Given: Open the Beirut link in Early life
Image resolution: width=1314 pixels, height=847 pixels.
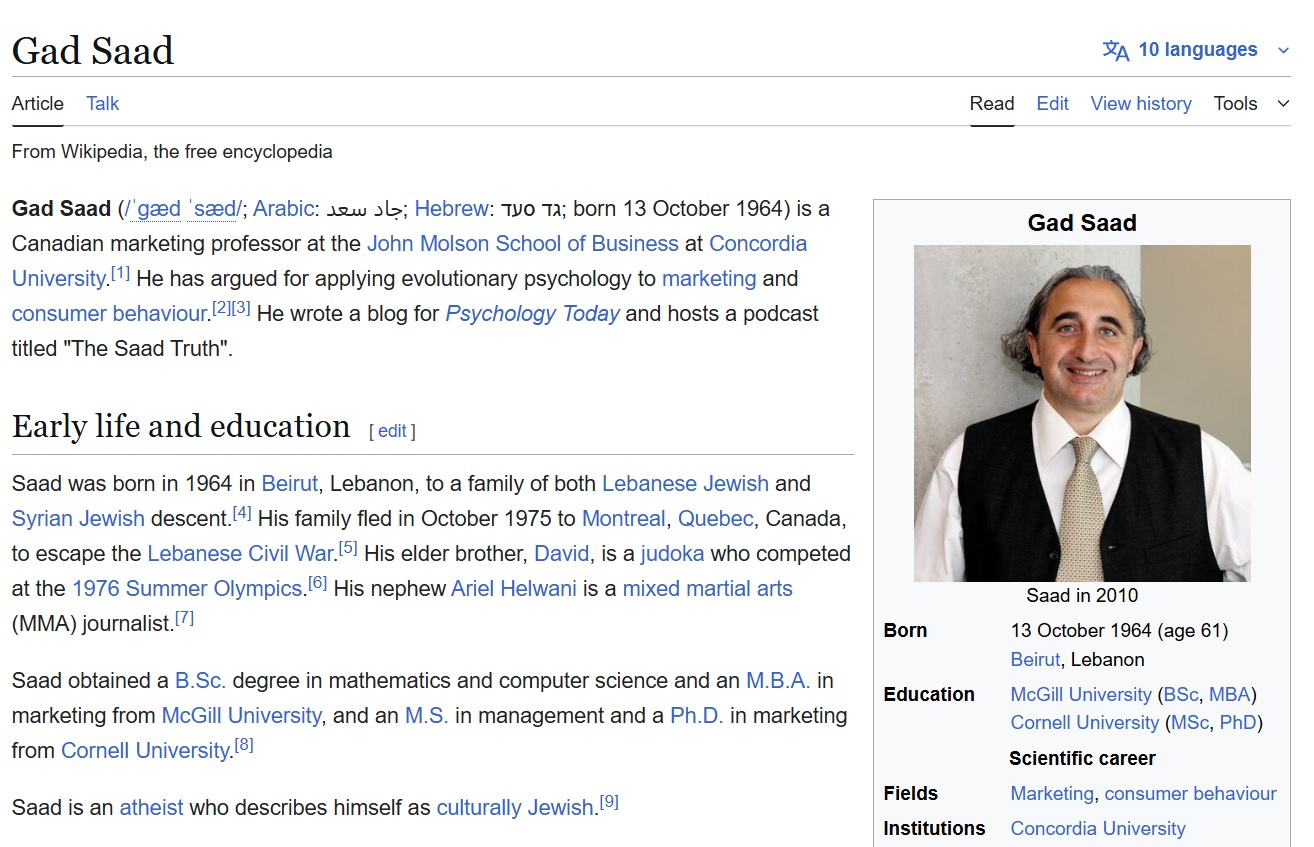Looking at the screenshot, I should [290, 484].
